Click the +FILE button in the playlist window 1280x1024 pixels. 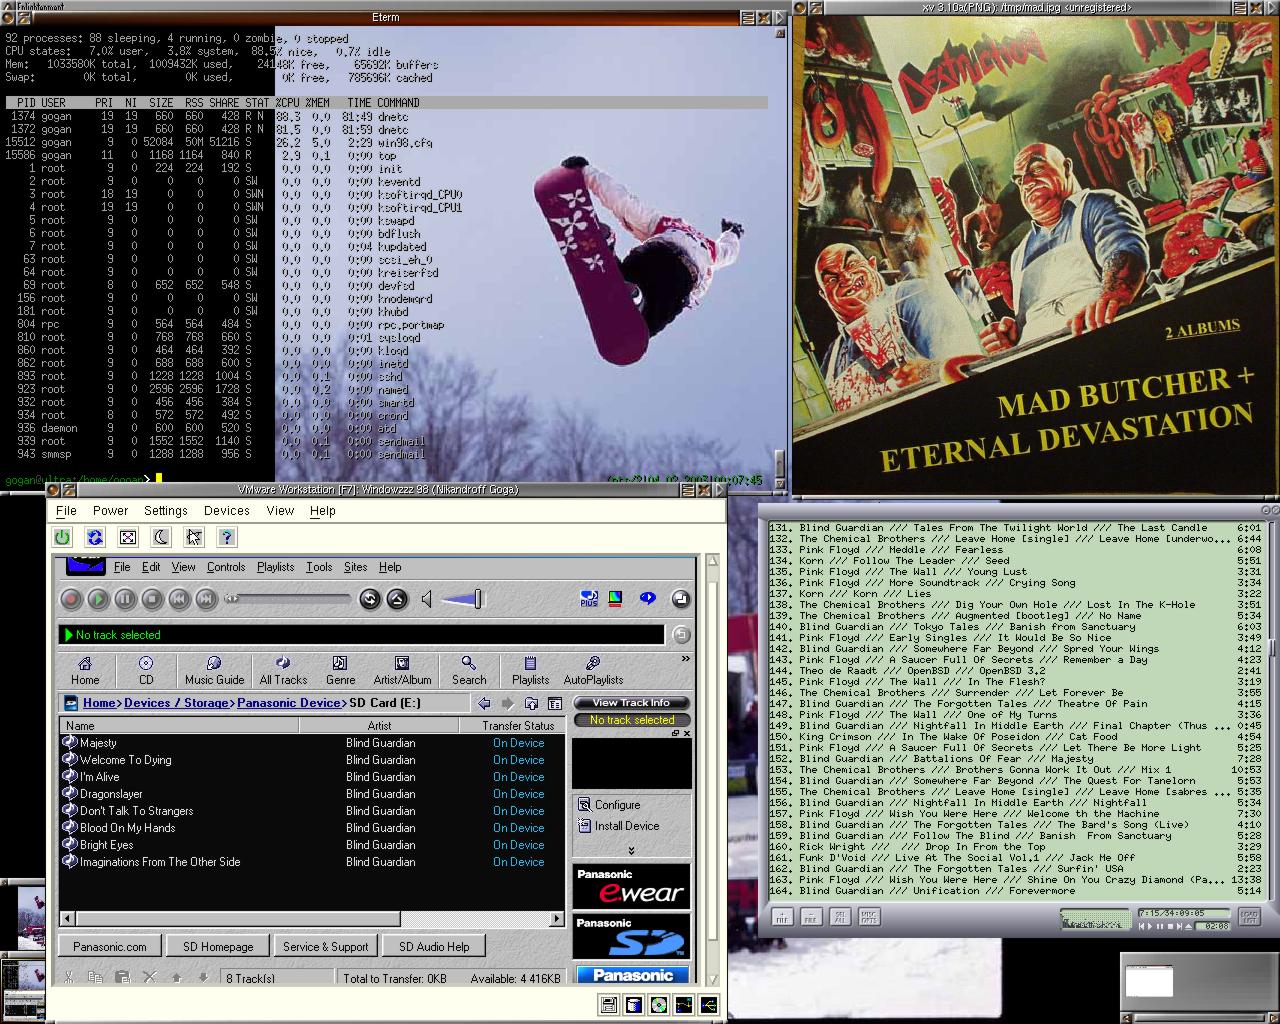click(x=781, y=916)
